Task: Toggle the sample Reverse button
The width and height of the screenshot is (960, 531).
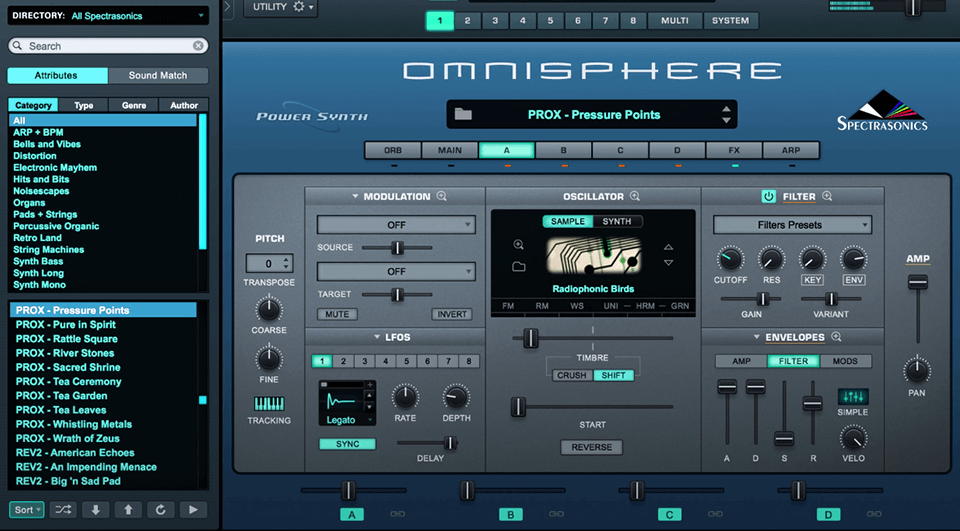Action: coord(591,447)
